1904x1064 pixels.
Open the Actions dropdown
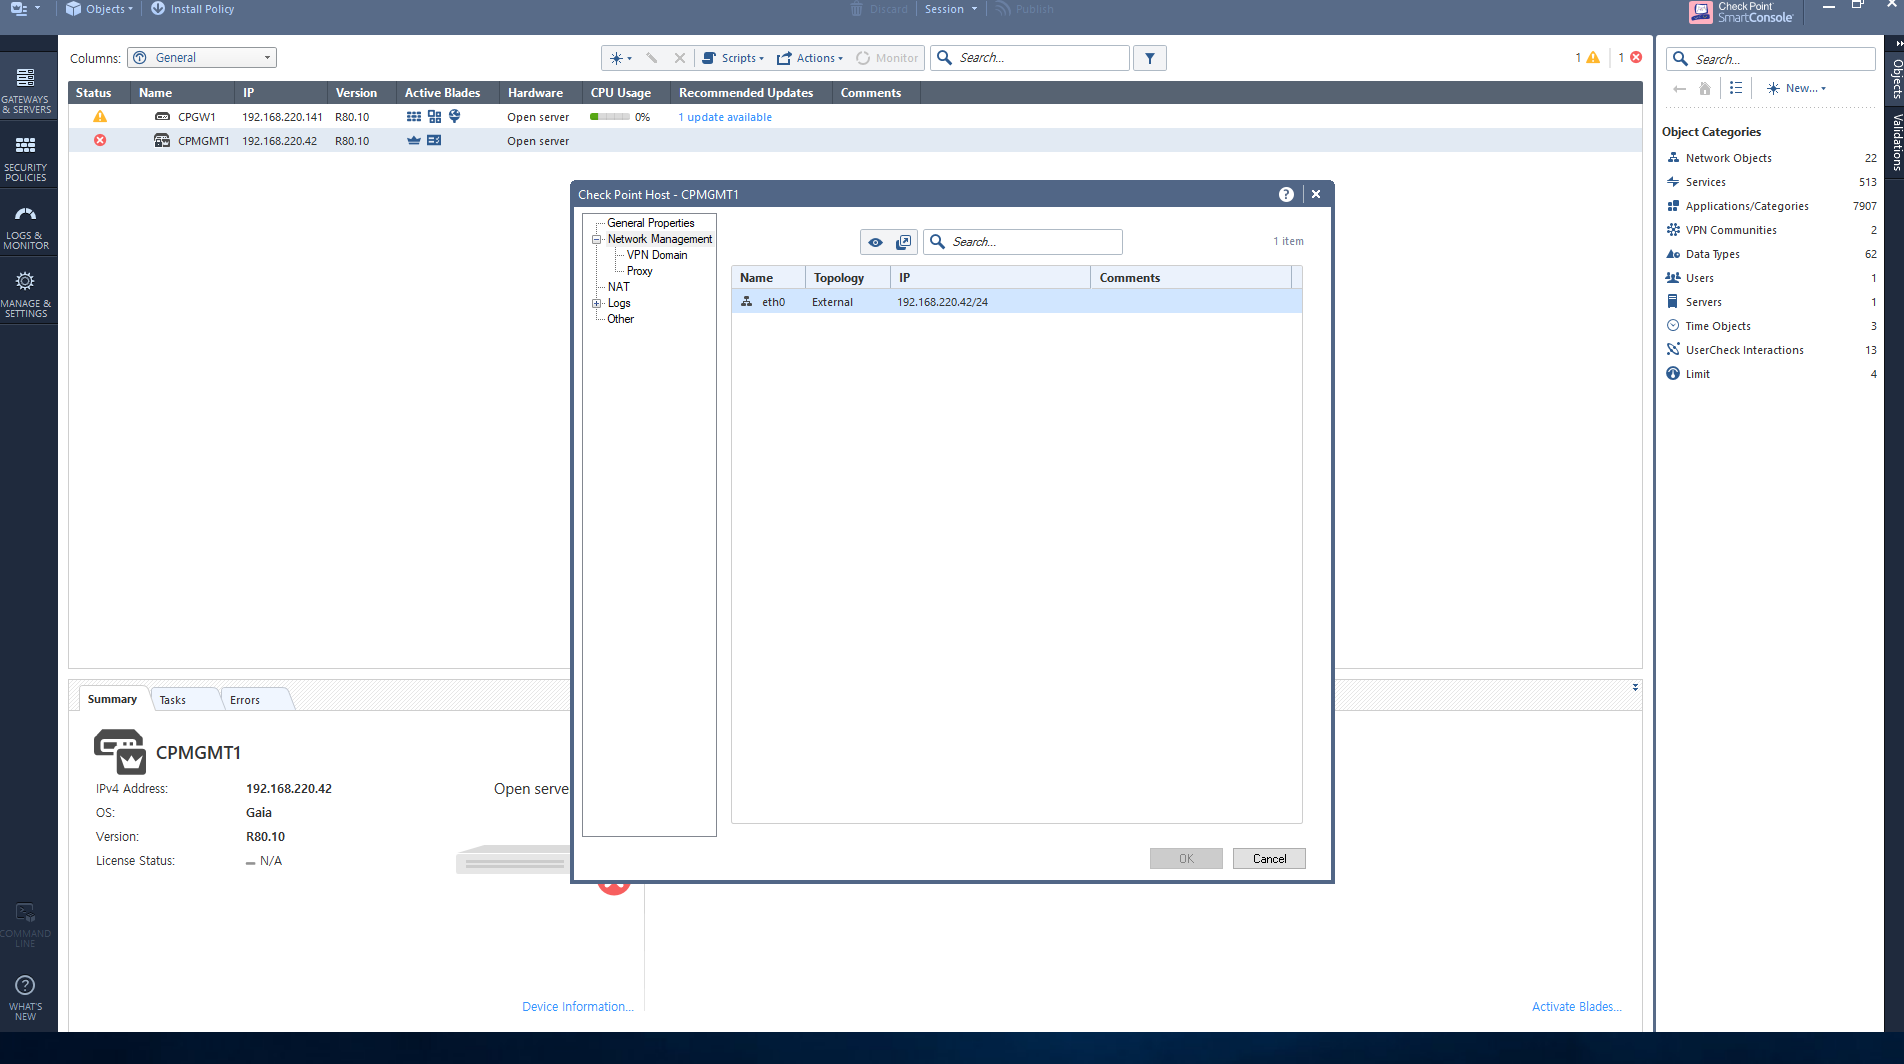(810, 58)
